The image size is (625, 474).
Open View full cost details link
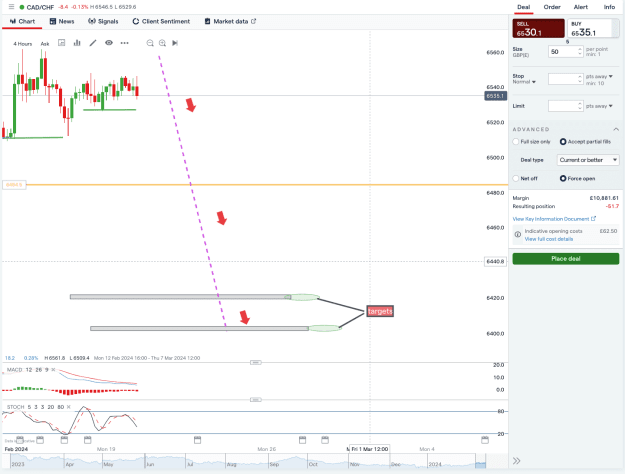(x=548, y=239)
